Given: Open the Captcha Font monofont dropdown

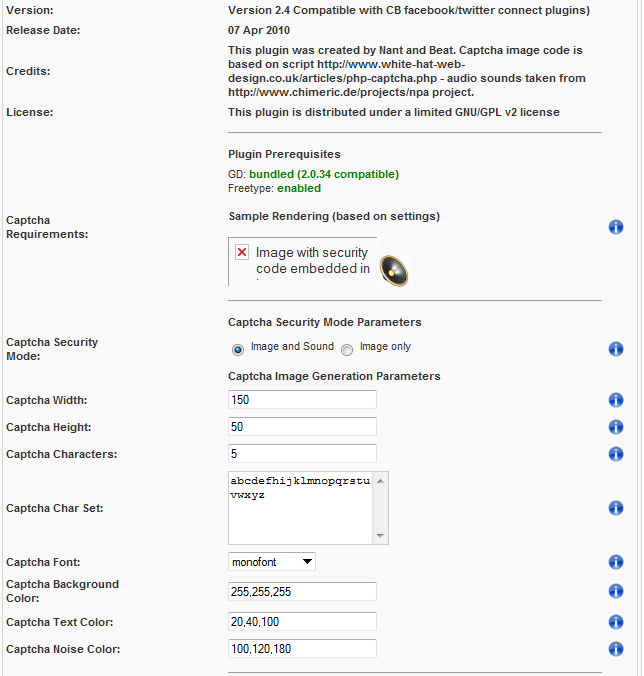Looking at the screenshot, I should 272,562.
